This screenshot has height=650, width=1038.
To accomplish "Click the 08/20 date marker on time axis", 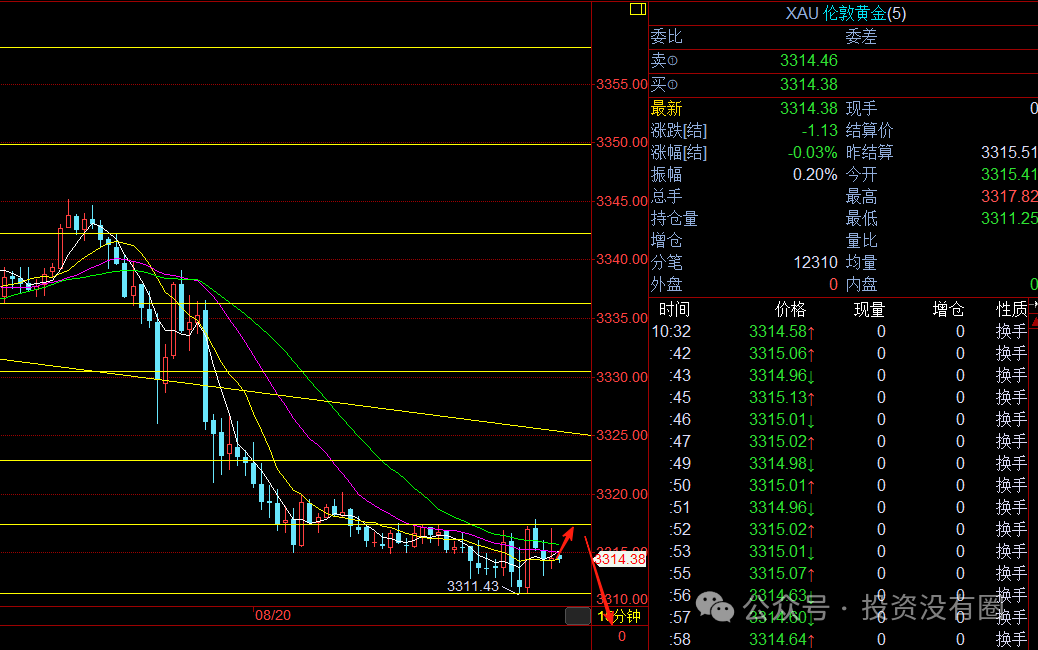I will click(x=273, y=616).
